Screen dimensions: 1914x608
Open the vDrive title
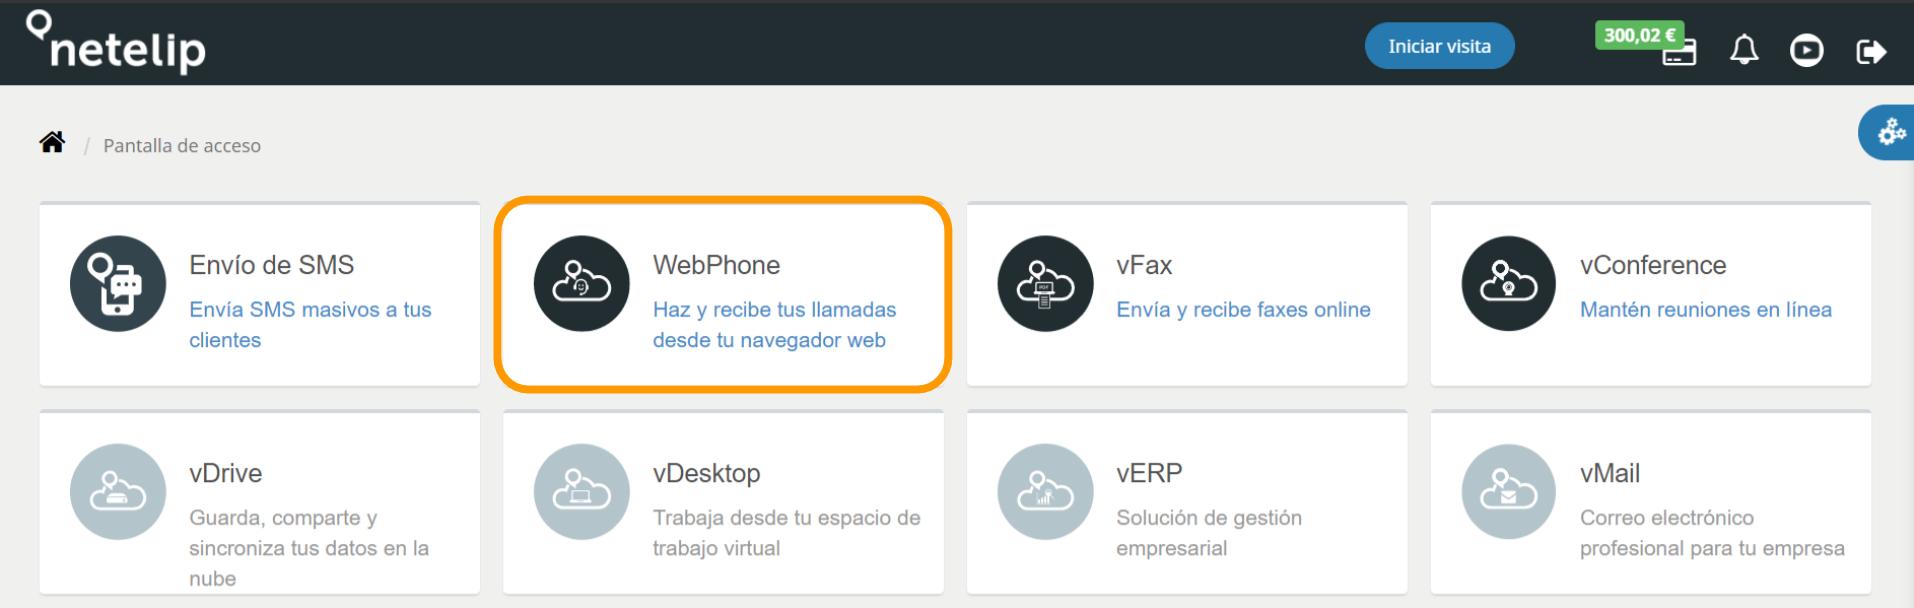coord(225,473)
